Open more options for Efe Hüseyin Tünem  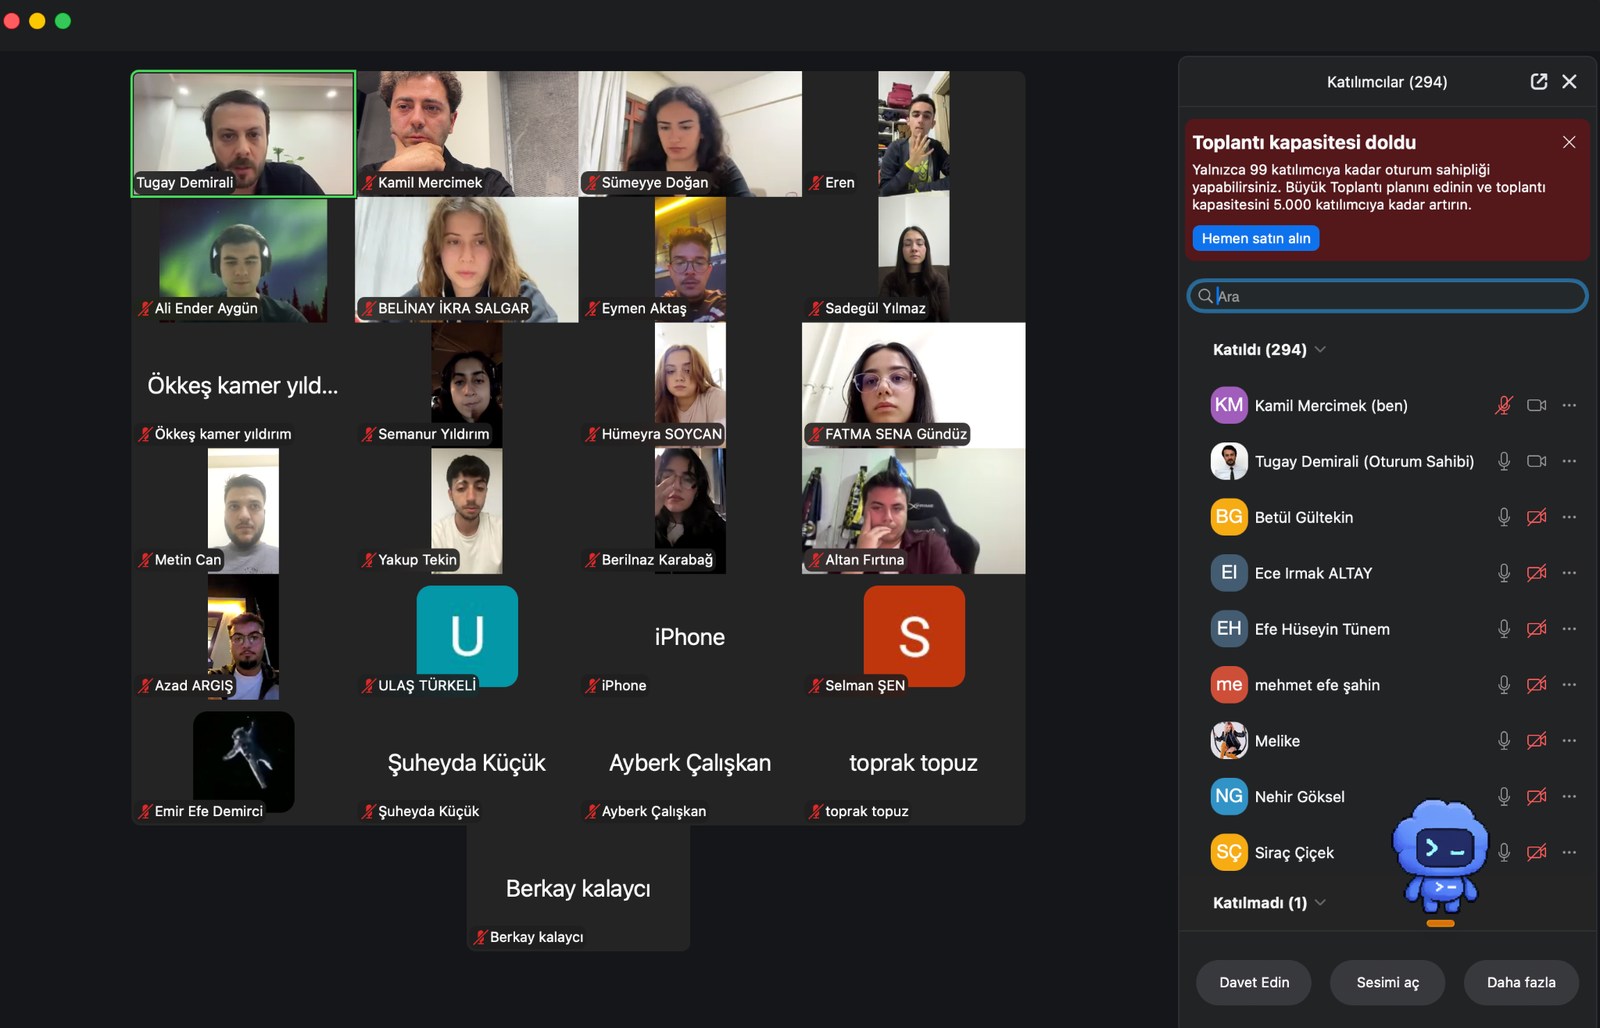1569,629
